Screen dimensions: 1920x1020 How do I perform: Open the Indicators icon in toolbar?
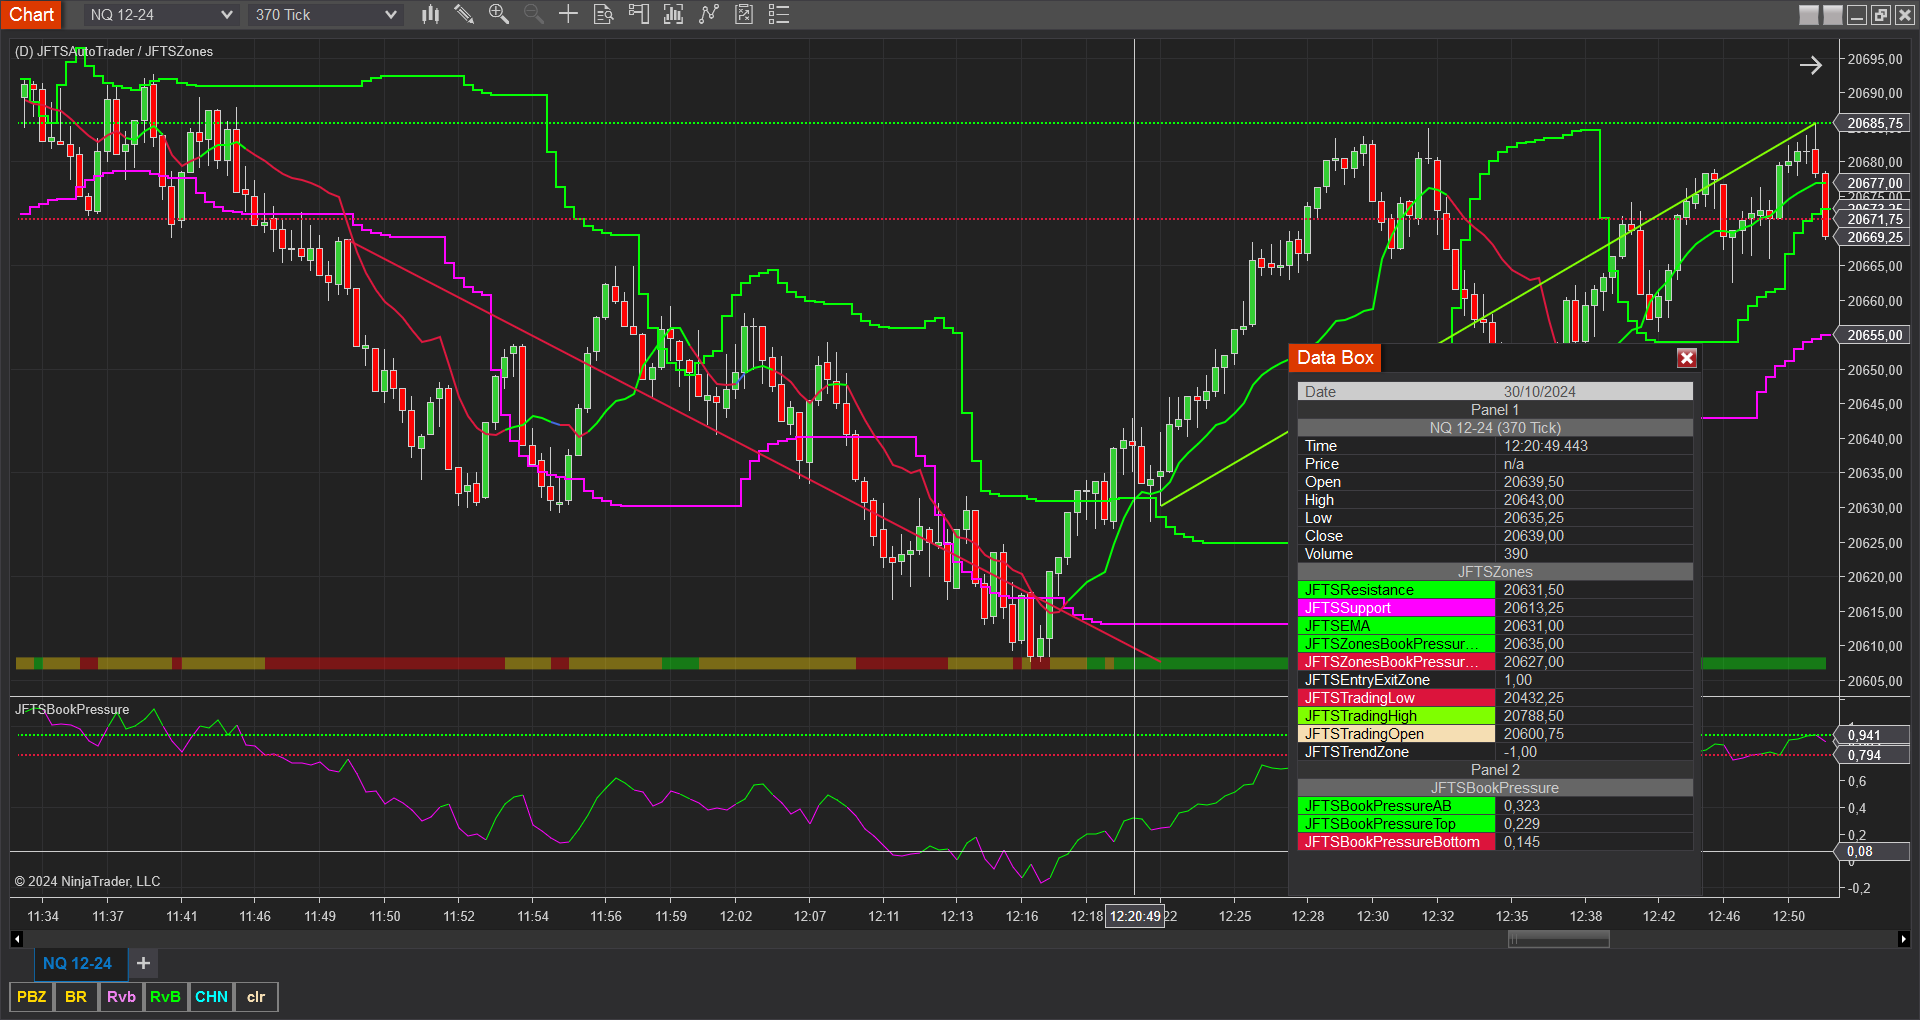(673, 14)
